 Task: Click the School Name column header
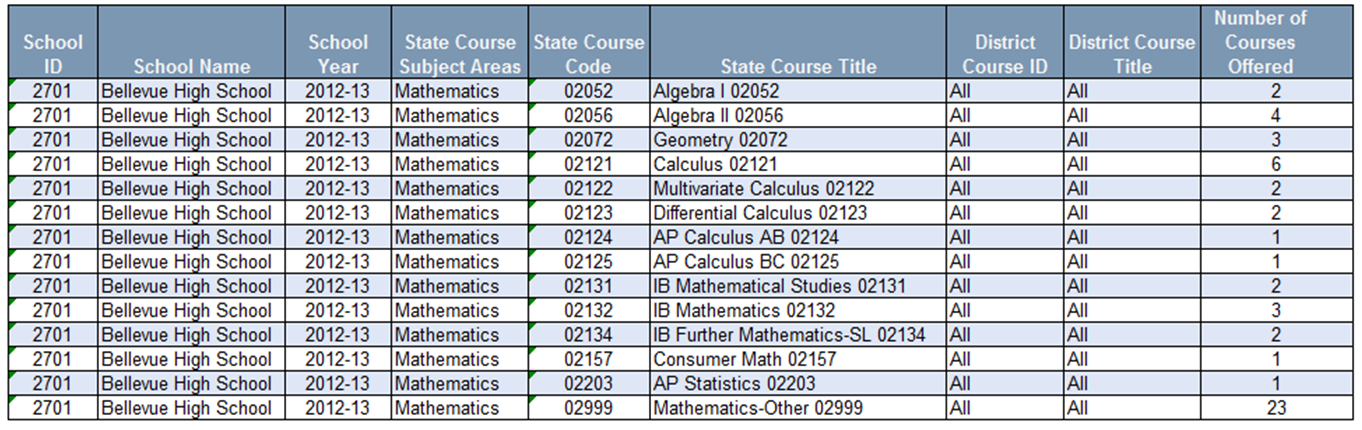[x=191, y=42]
